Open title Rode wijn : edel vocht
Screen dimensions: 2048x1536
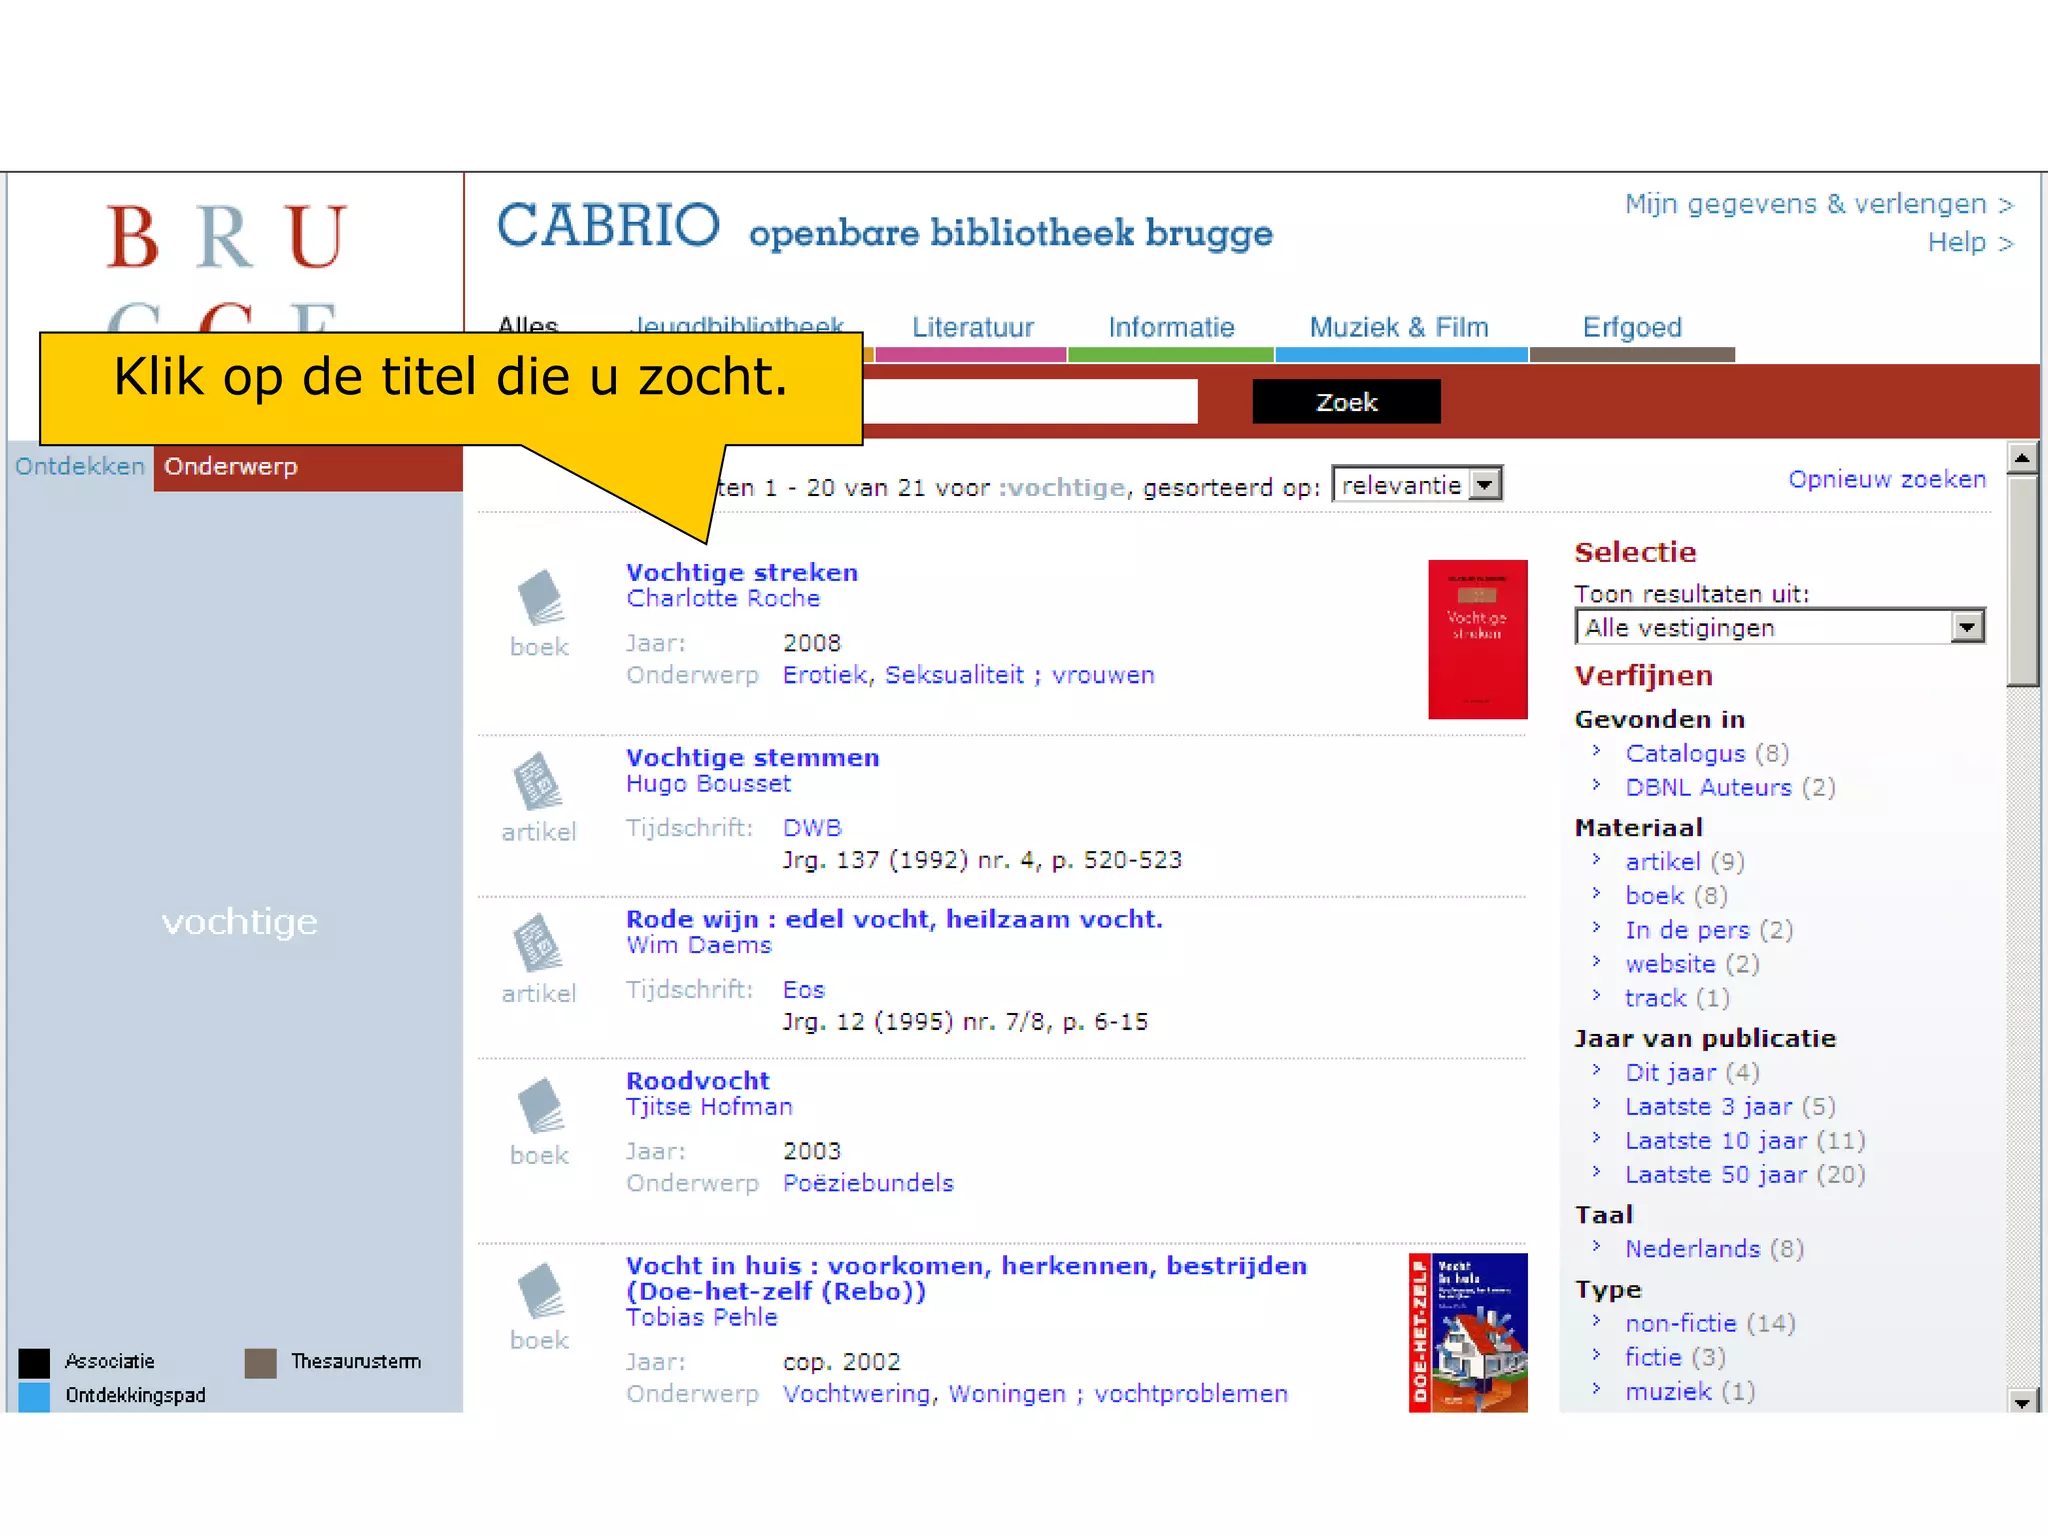tap(894, 919)
